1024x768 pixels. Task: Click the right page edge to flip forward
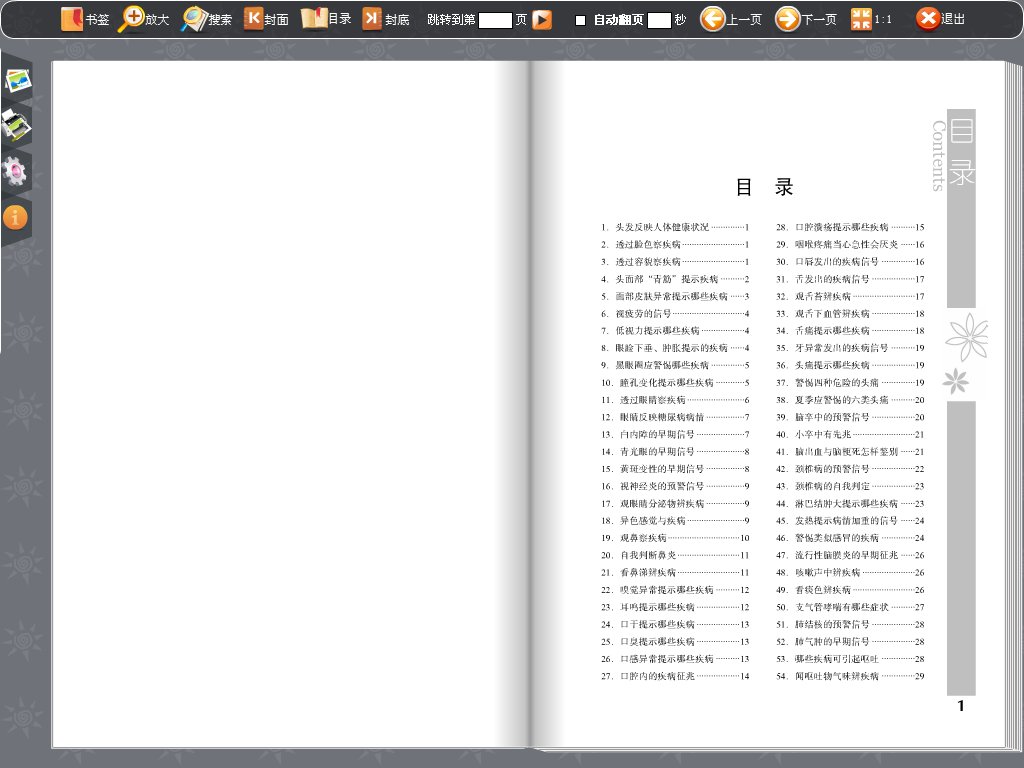[x=1014, y=405]
